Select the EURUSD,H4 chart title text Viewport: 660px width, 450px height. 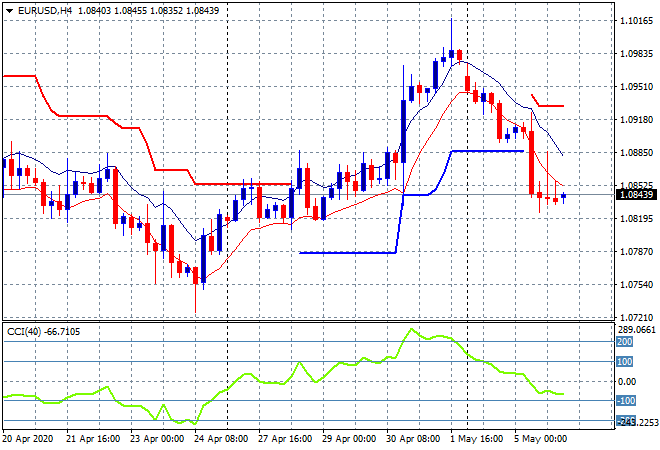tap(45, 11)
